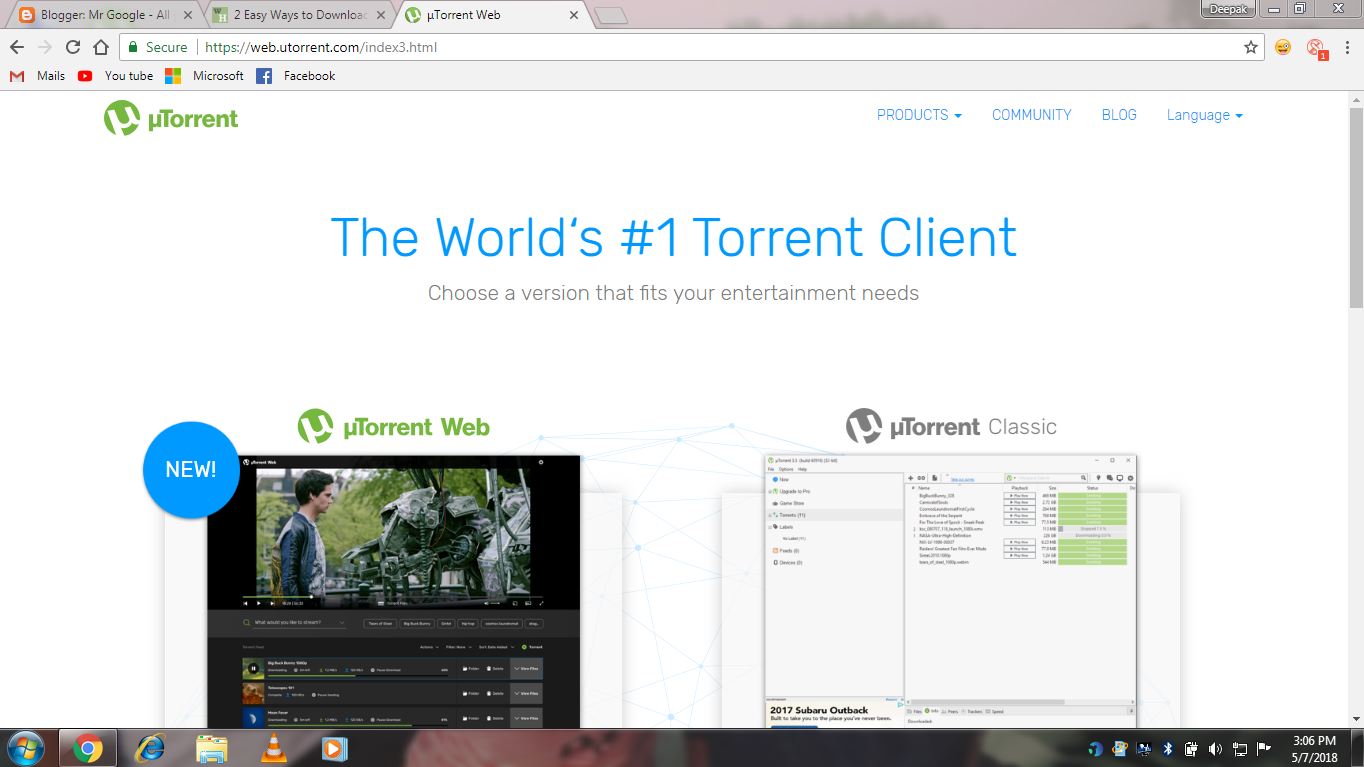Click the µTorrent Classic app preview screenshot
Viewport: 1364px width, 767px height.
951,592
